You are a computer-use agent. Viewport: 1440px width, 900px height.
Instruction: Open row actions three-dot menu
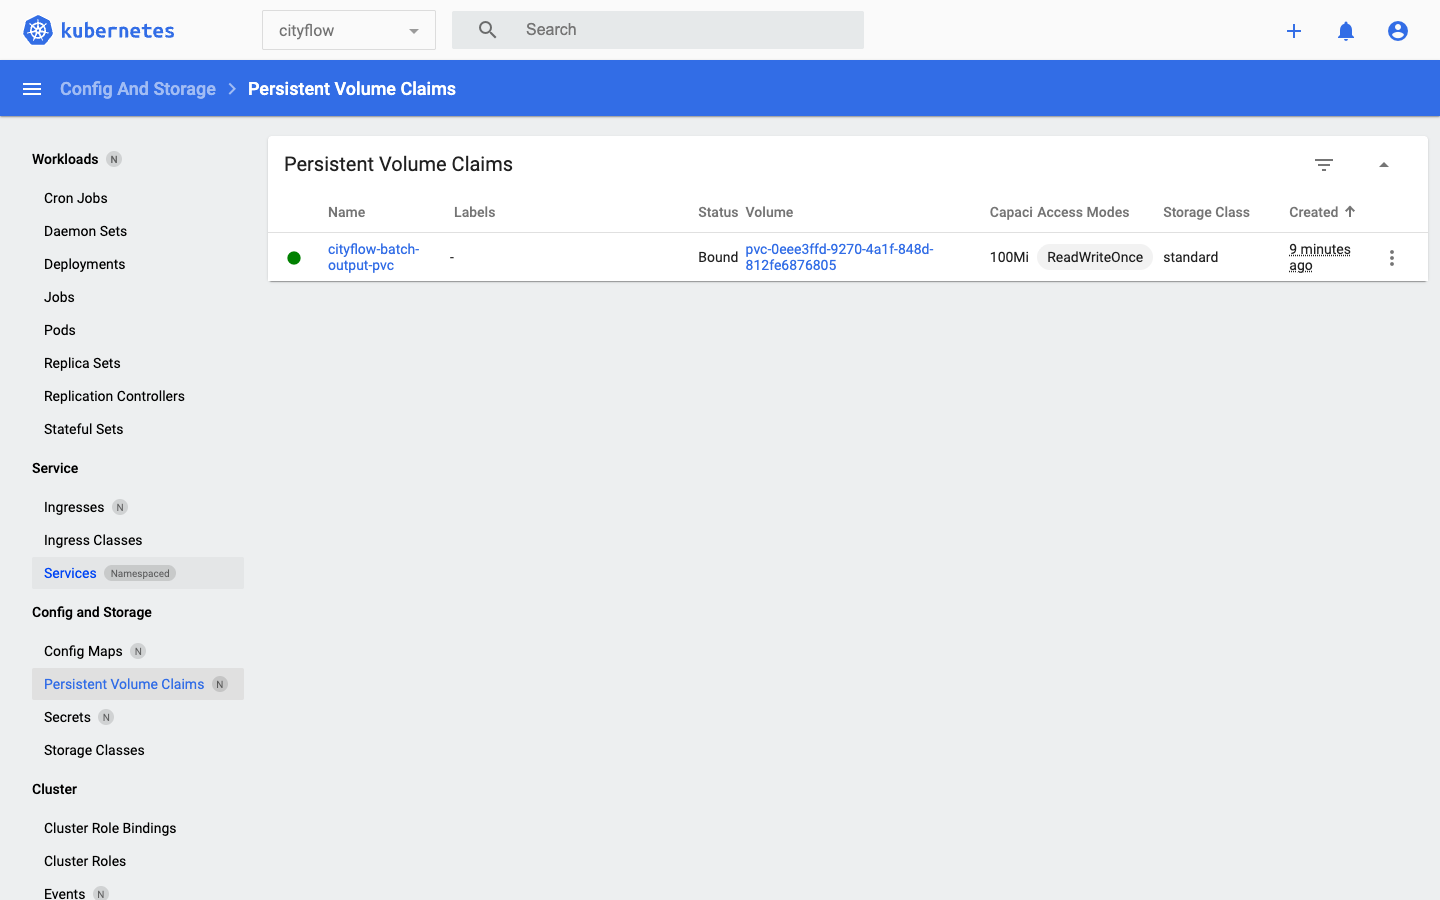(x=1392, y=258)
